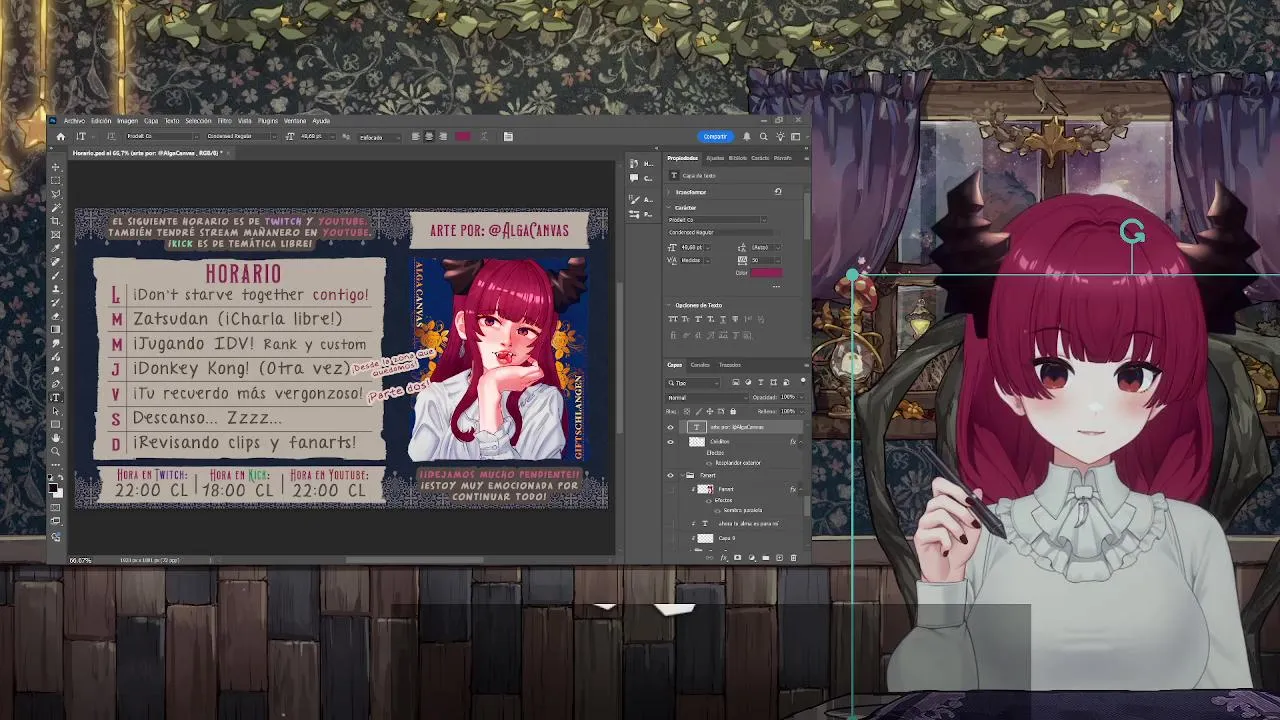Image resolution: width=1280 pixels, height=720 pixels.
Task: Click text color swatch in options bar
Action: click(462, 136)
